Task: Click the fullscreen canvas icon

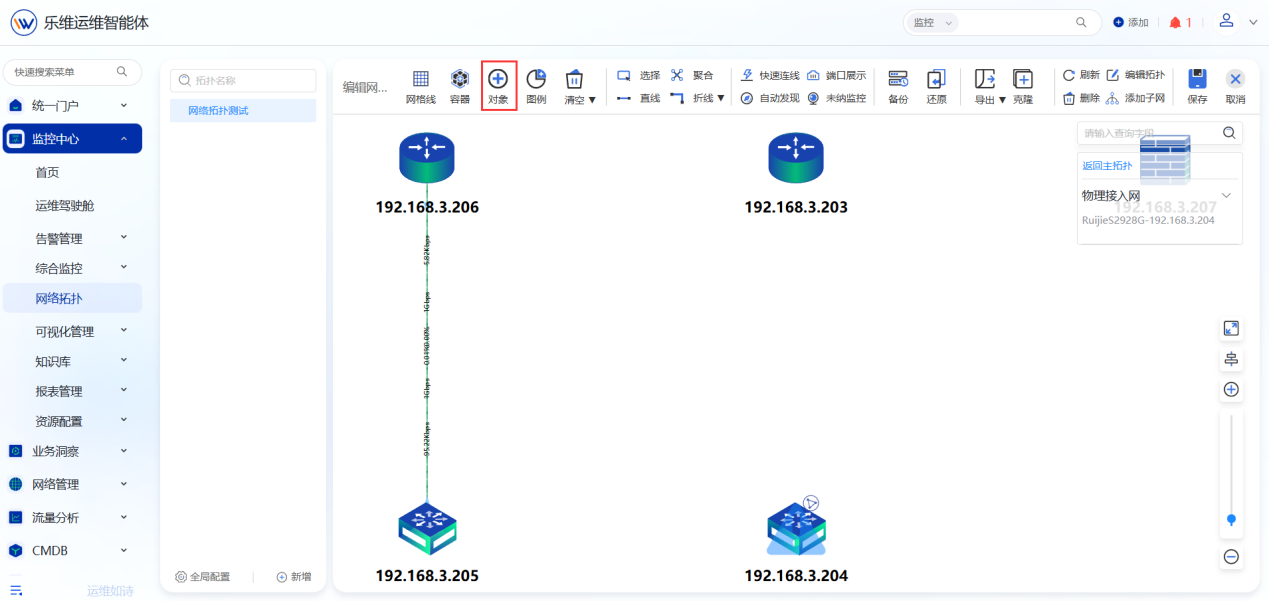Action: (1231, 328)
